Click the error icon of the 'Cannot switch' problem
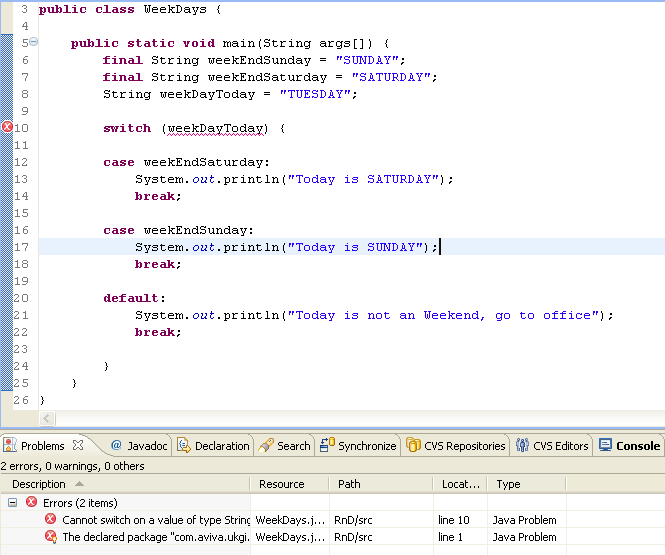This screenshot has height=555, width=665. tap(50, 519)
